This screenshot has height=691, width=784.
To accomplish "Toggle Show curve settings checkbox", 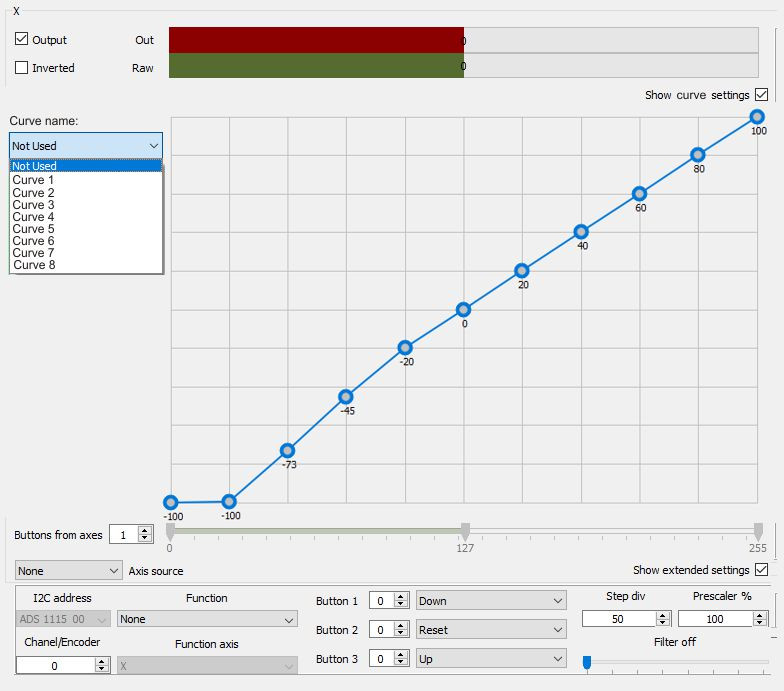I will click(762, 94).
